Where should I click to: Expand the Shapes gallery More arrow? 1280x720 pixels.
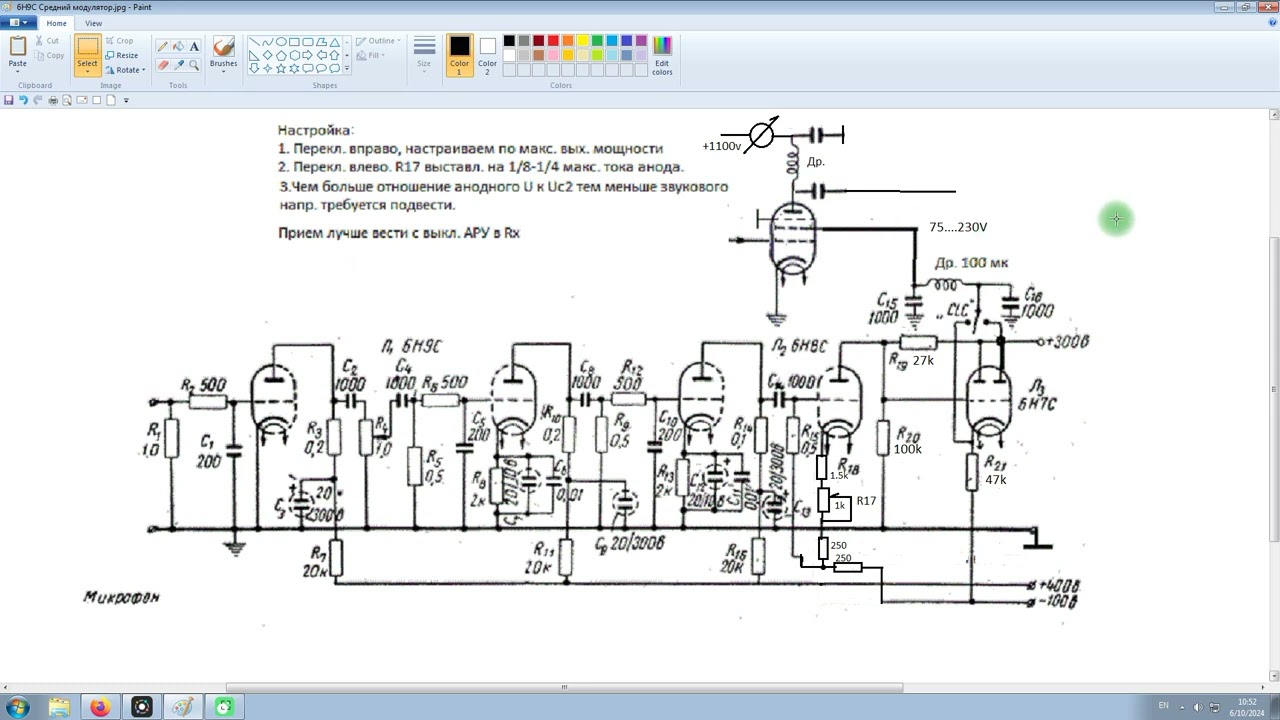coord(347,69)
